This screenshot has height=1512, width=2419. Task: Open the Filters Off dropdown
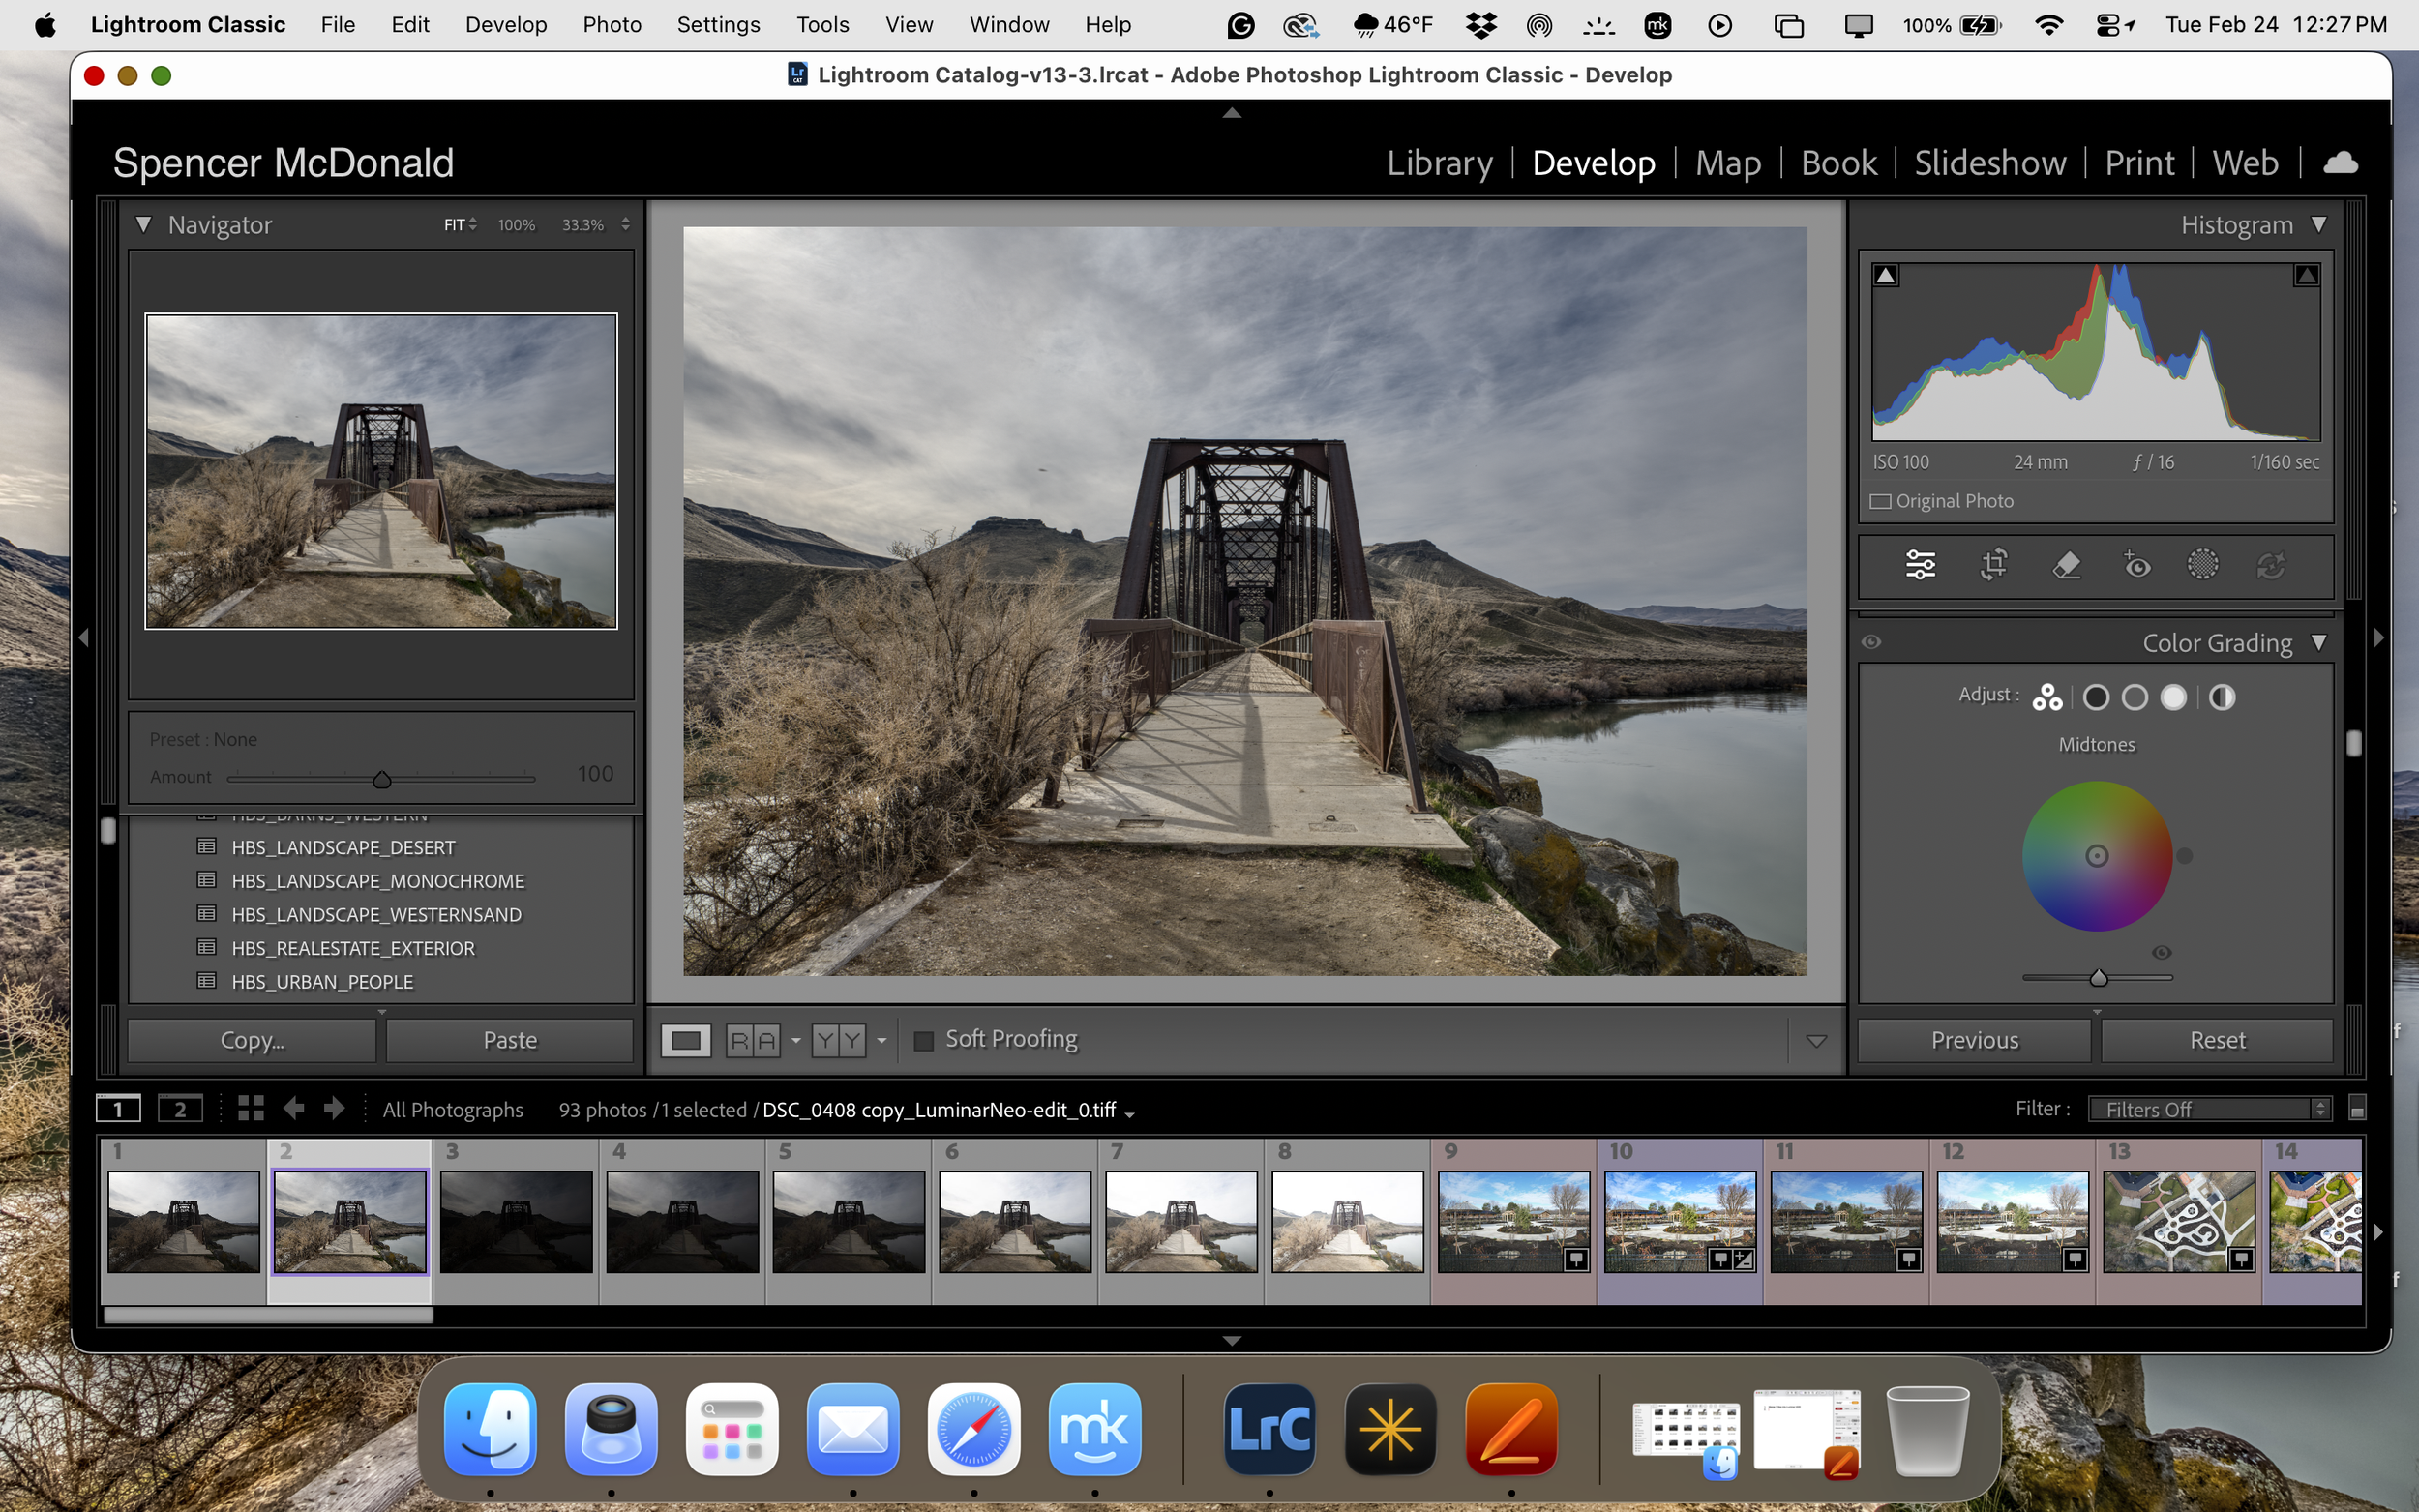pyautogui.click(x=2208, y=1108)
